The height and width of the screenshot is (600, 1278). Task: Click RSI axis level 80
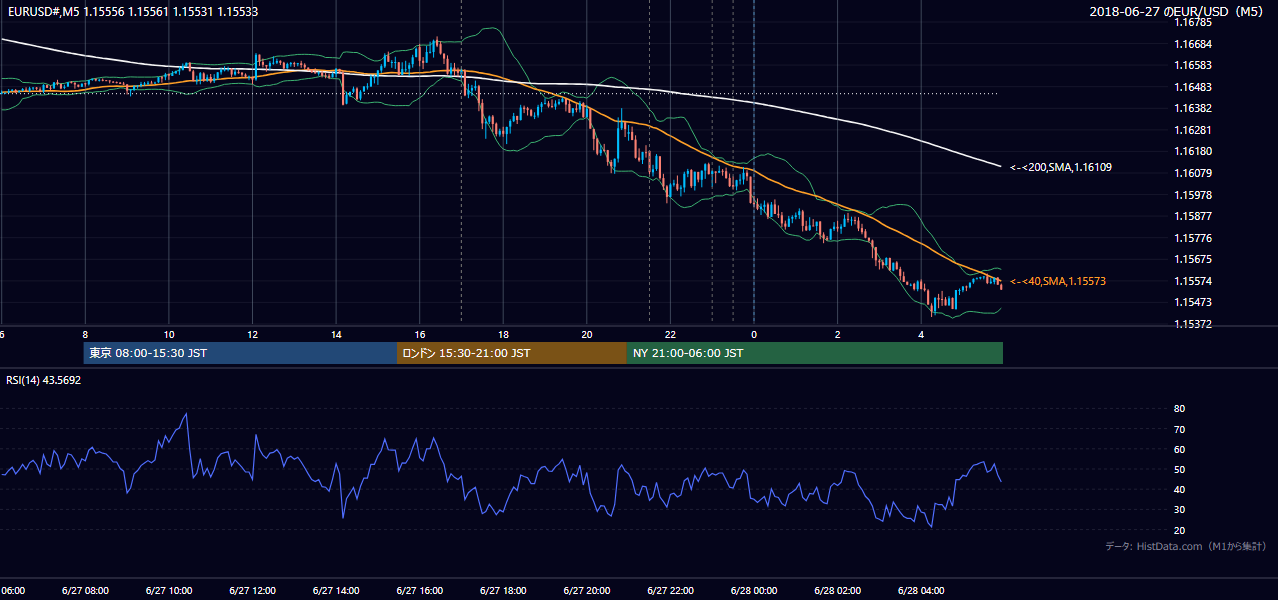tap(1179, 409)
